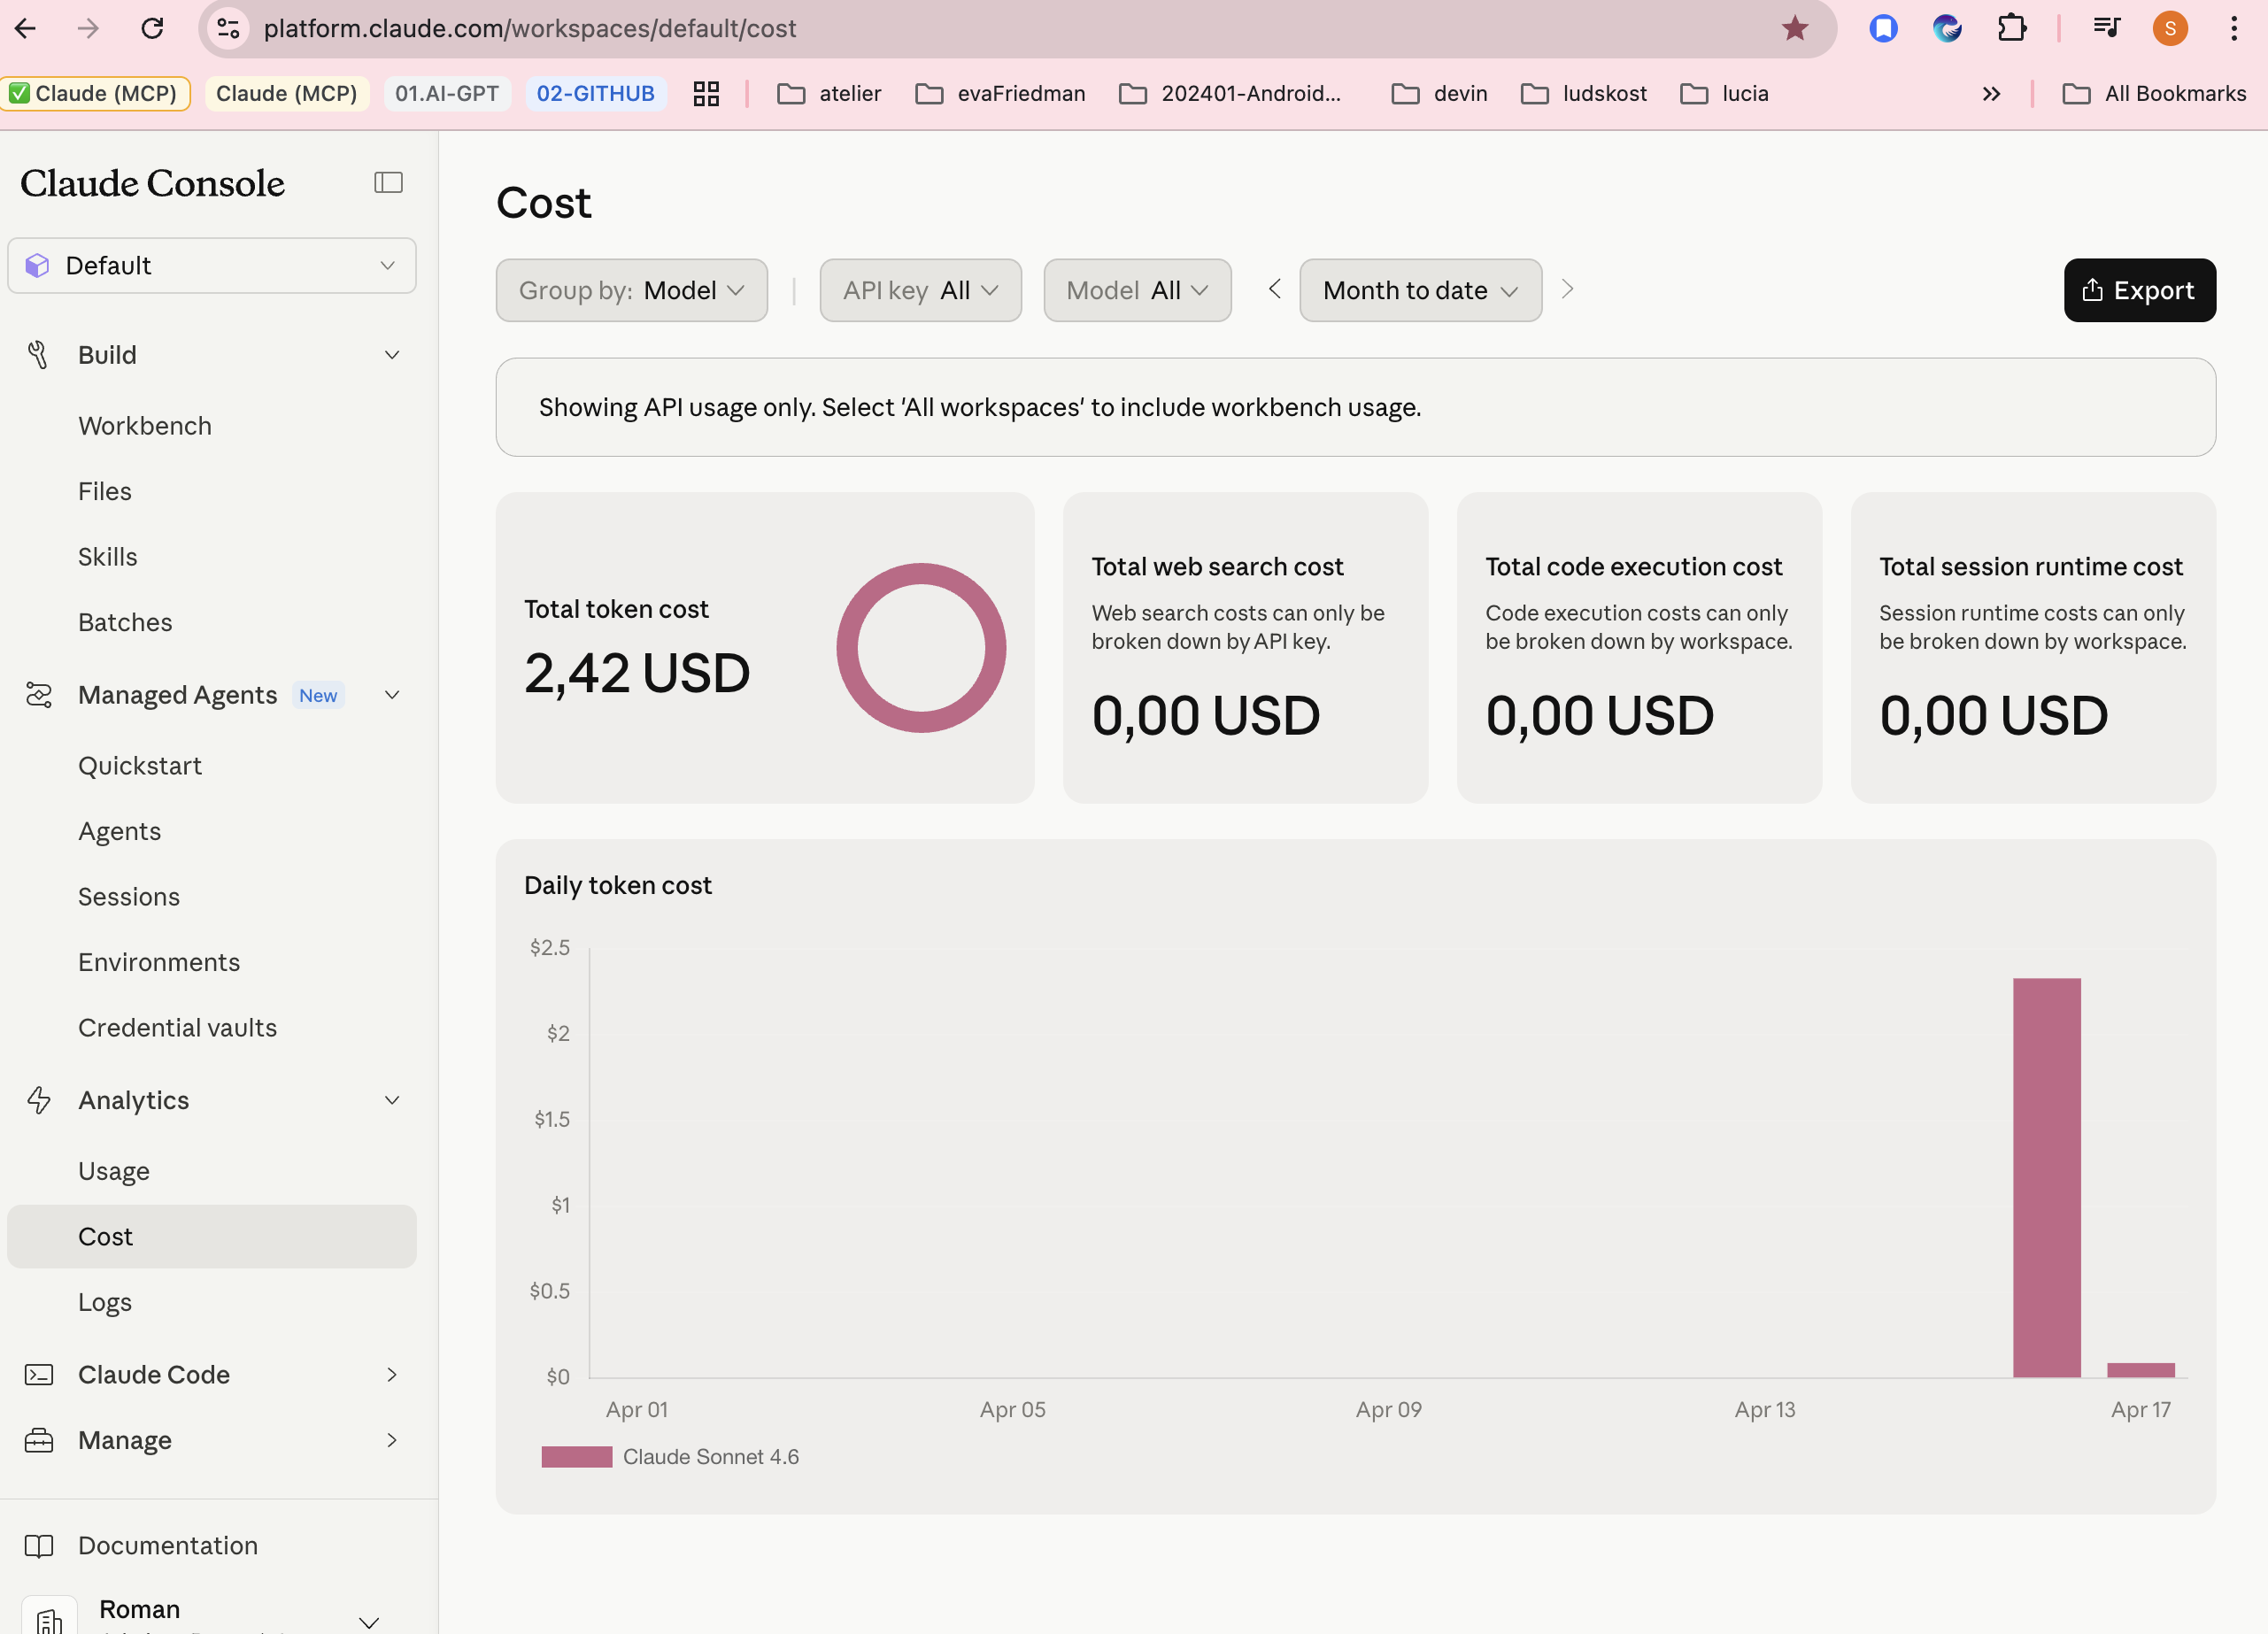
Task: Go to next date range
Action: (1567, 290)
